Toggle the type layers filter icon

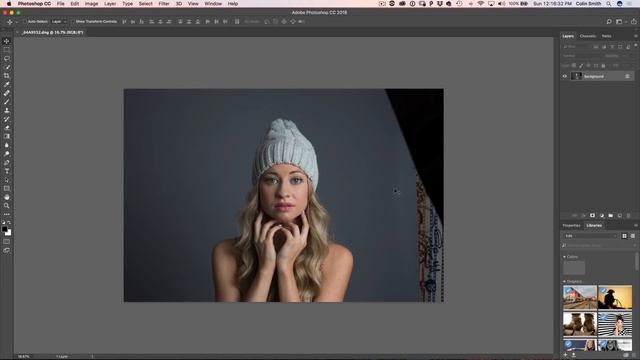(x=612, y=47)
